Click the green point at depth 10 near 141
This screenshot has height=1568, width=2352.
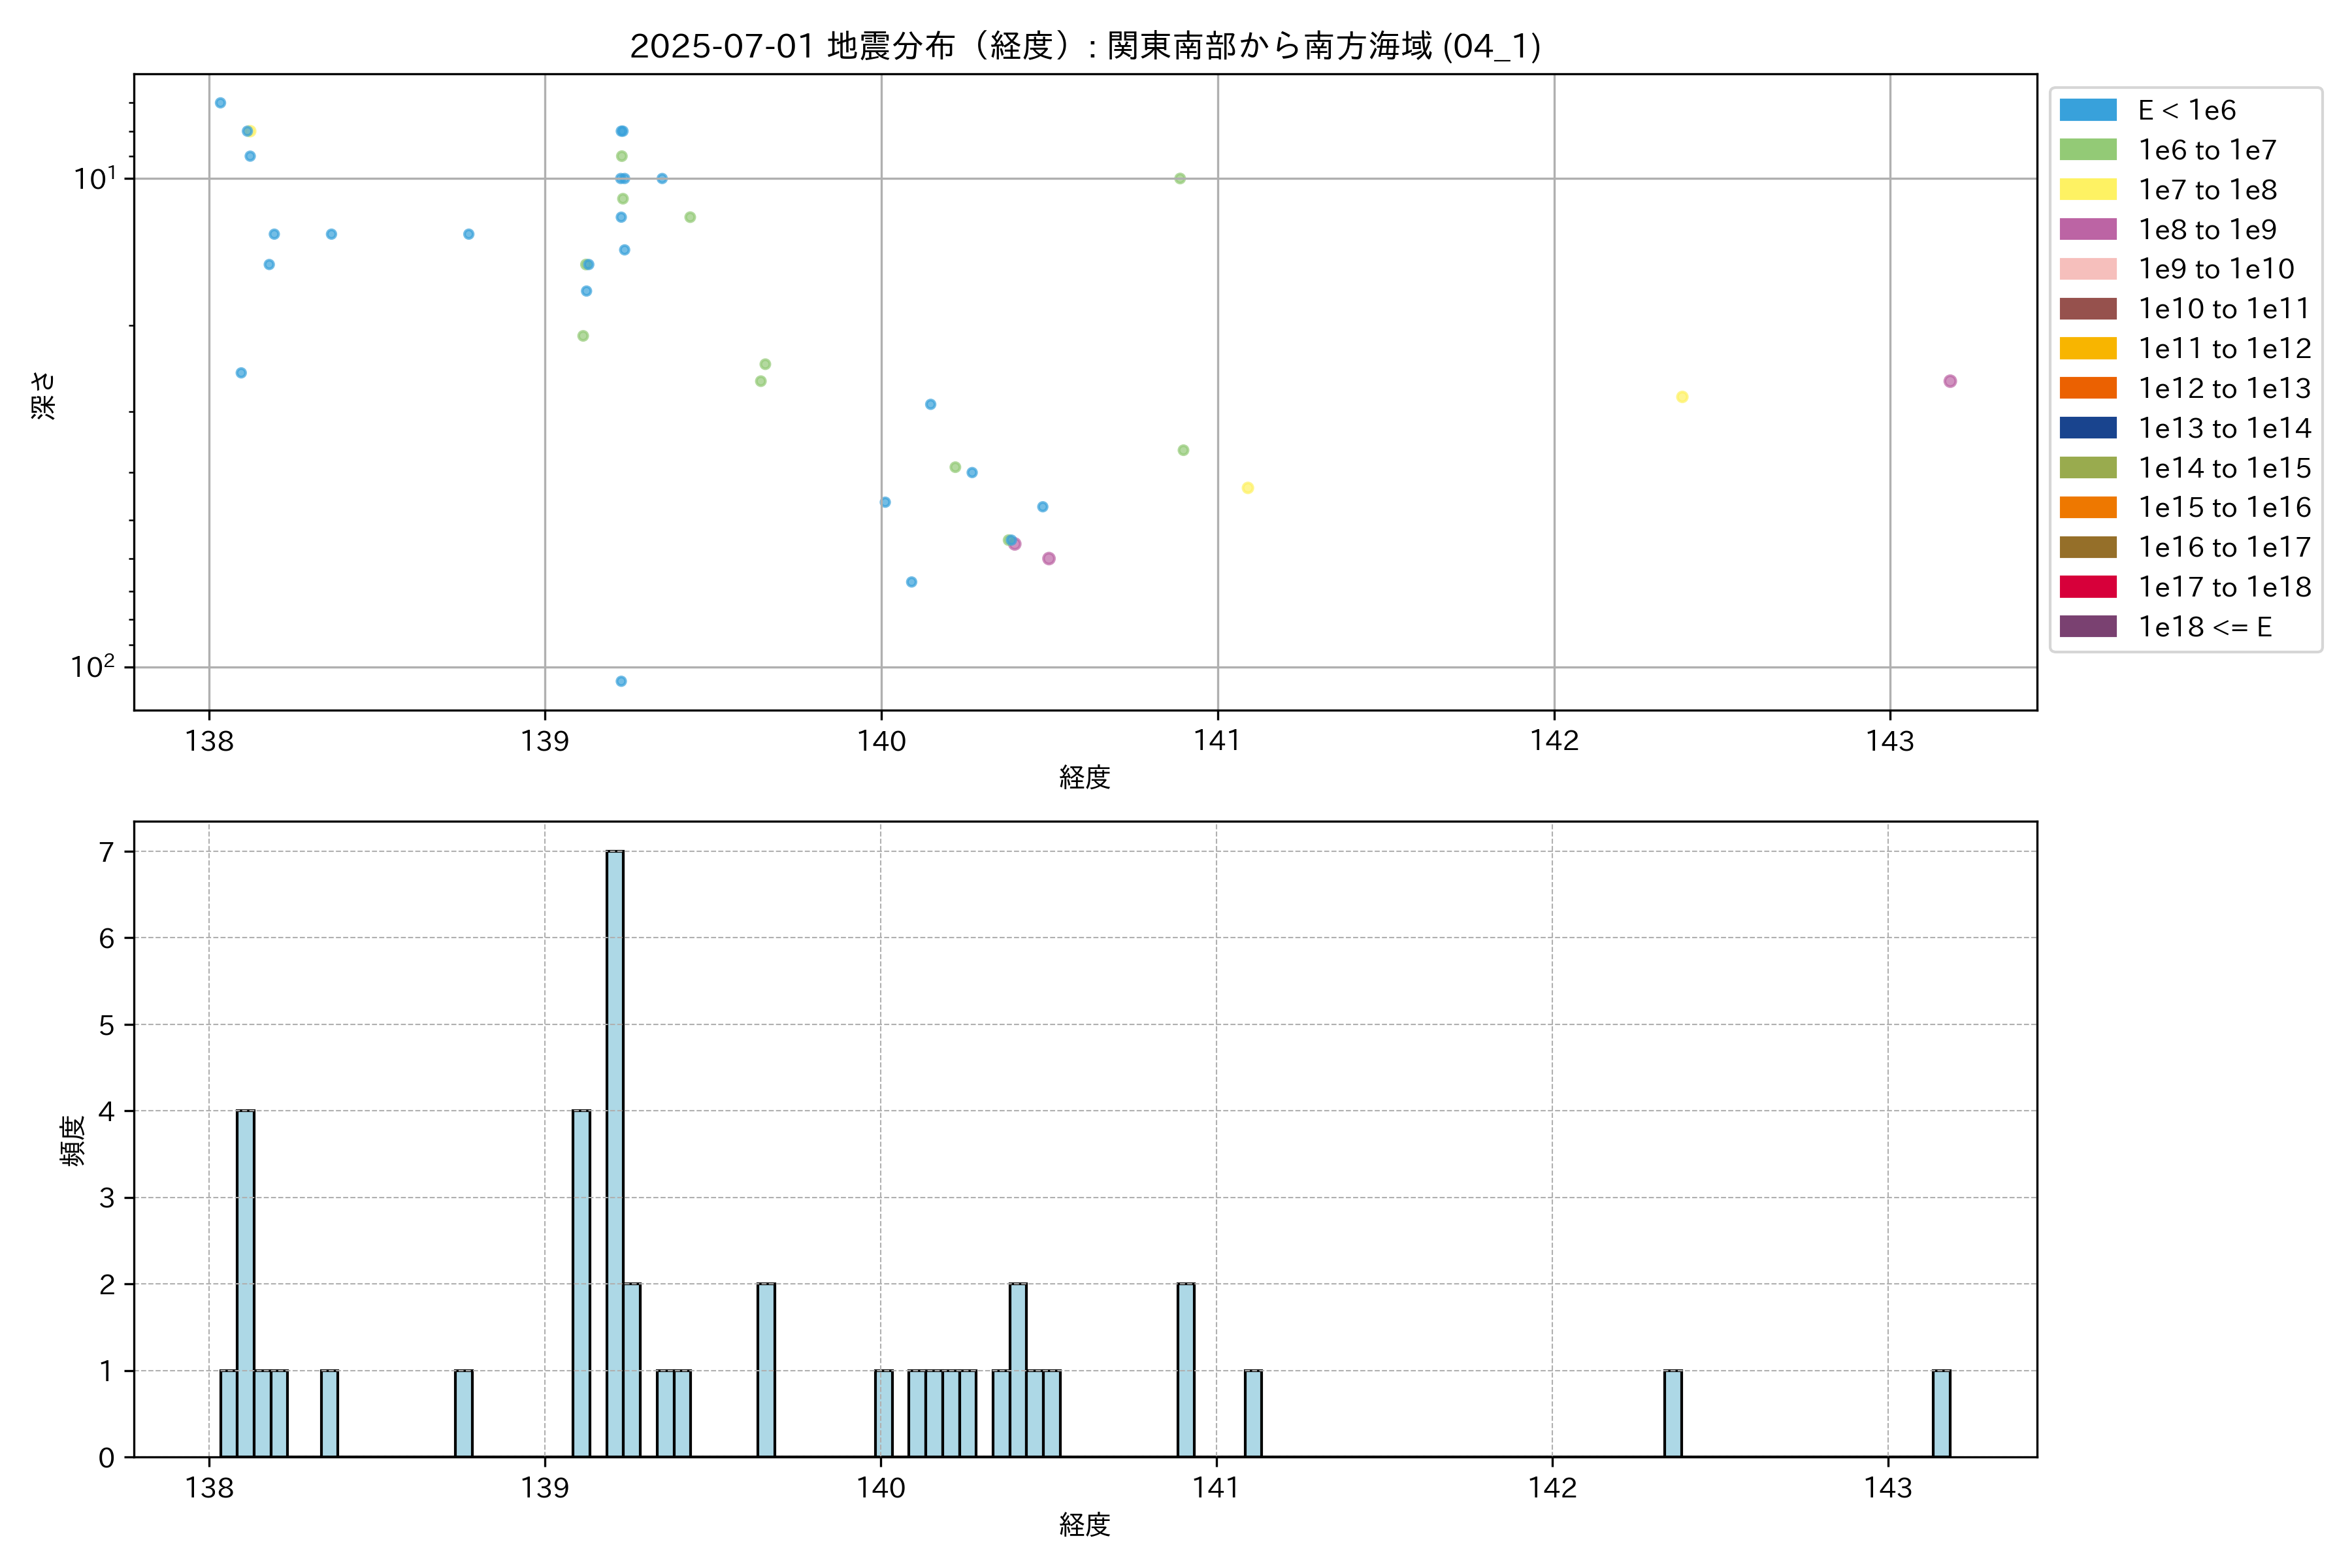pyautogui.click(x=1180, y=179)
